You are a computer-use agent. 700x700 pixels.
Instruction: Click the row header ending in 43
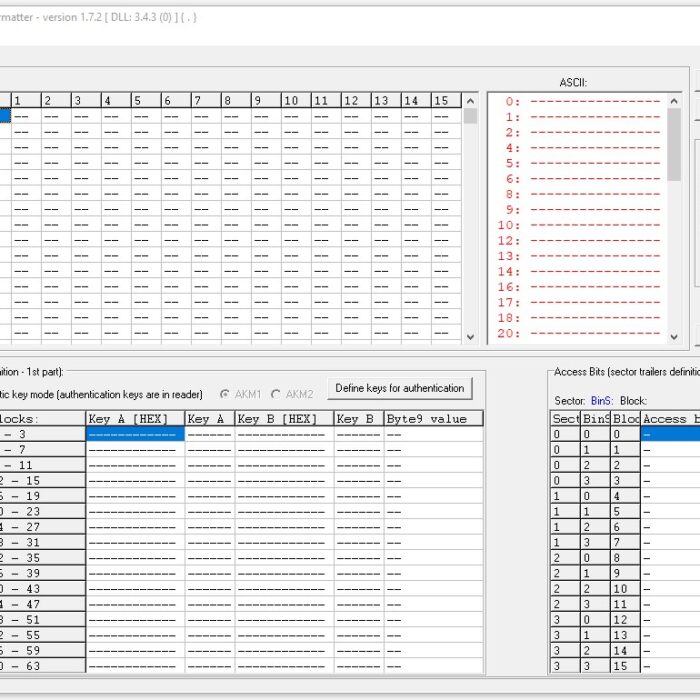(42, 589)
